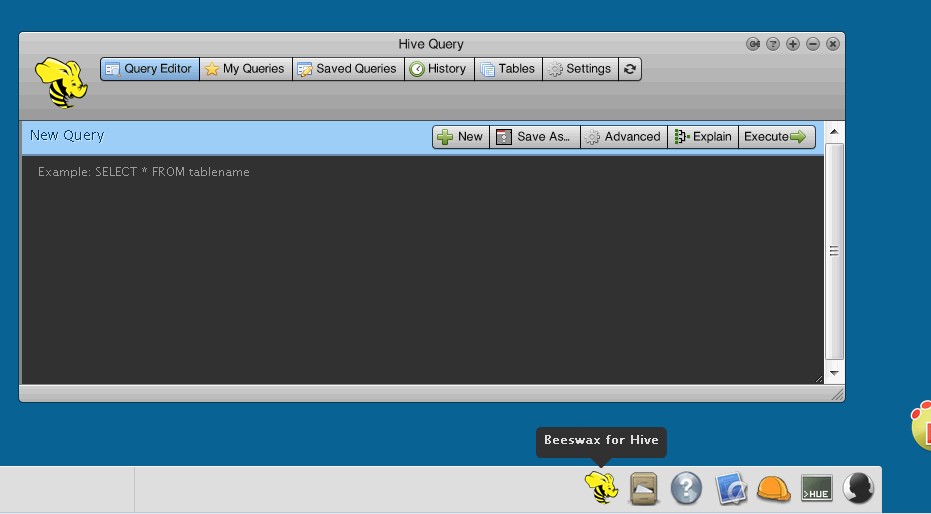Image resolution: width=931 pixels, height=514 pixels.
Task: Click the Save As button
Action: coord(535,137)
